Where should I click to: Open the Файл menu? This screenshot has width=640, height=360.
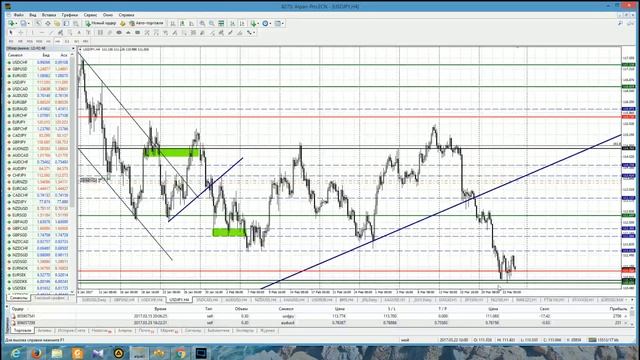pos(18,15)
